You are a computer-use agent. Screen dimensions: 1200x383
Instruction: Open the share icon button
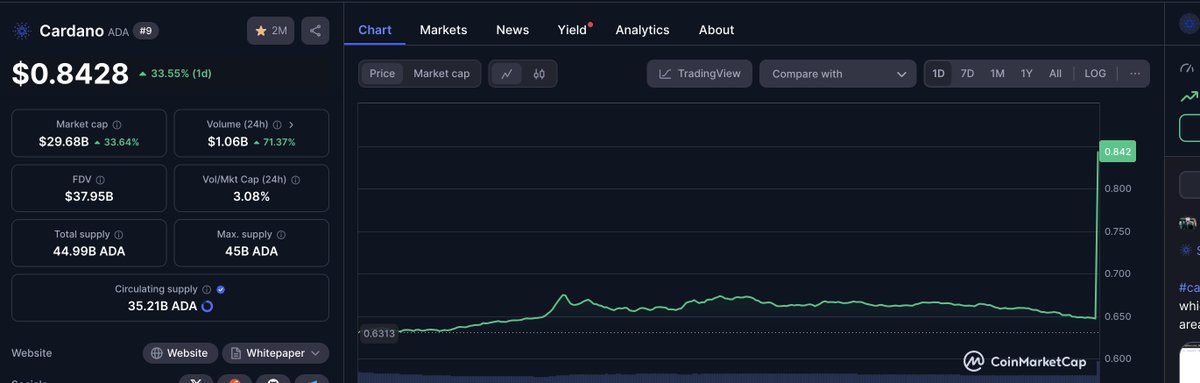pos(315,31)
